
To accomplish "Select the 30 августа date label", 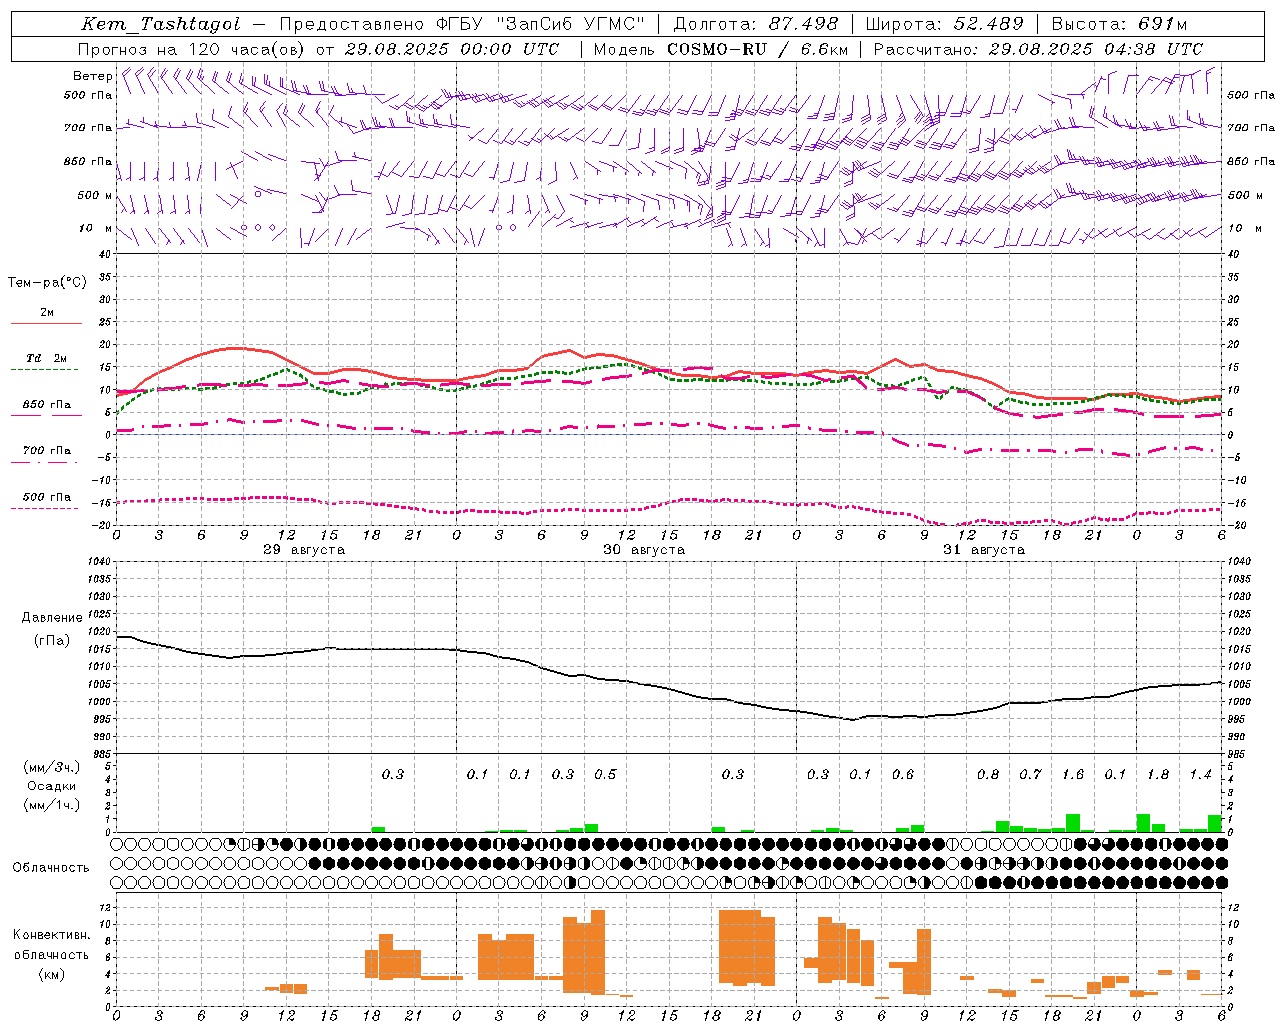I will (644, 550).
